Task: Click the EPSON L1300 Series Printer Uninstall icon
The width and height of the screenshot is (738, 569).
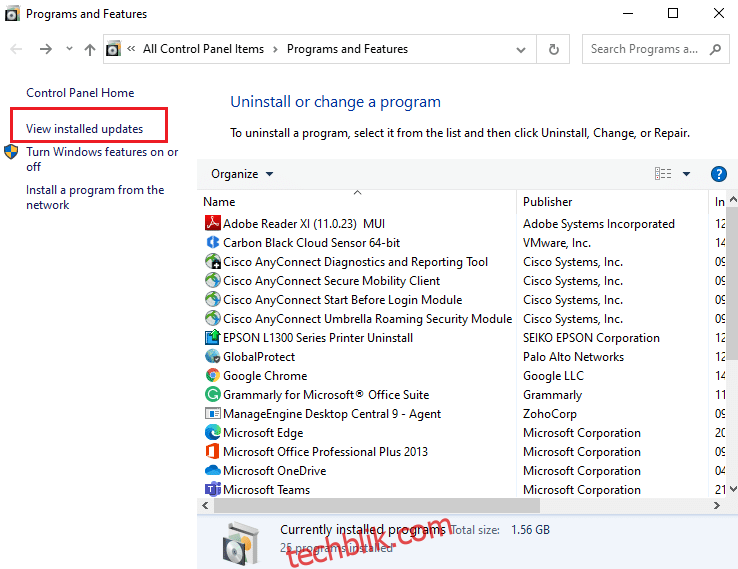Action: click(213, 337)
